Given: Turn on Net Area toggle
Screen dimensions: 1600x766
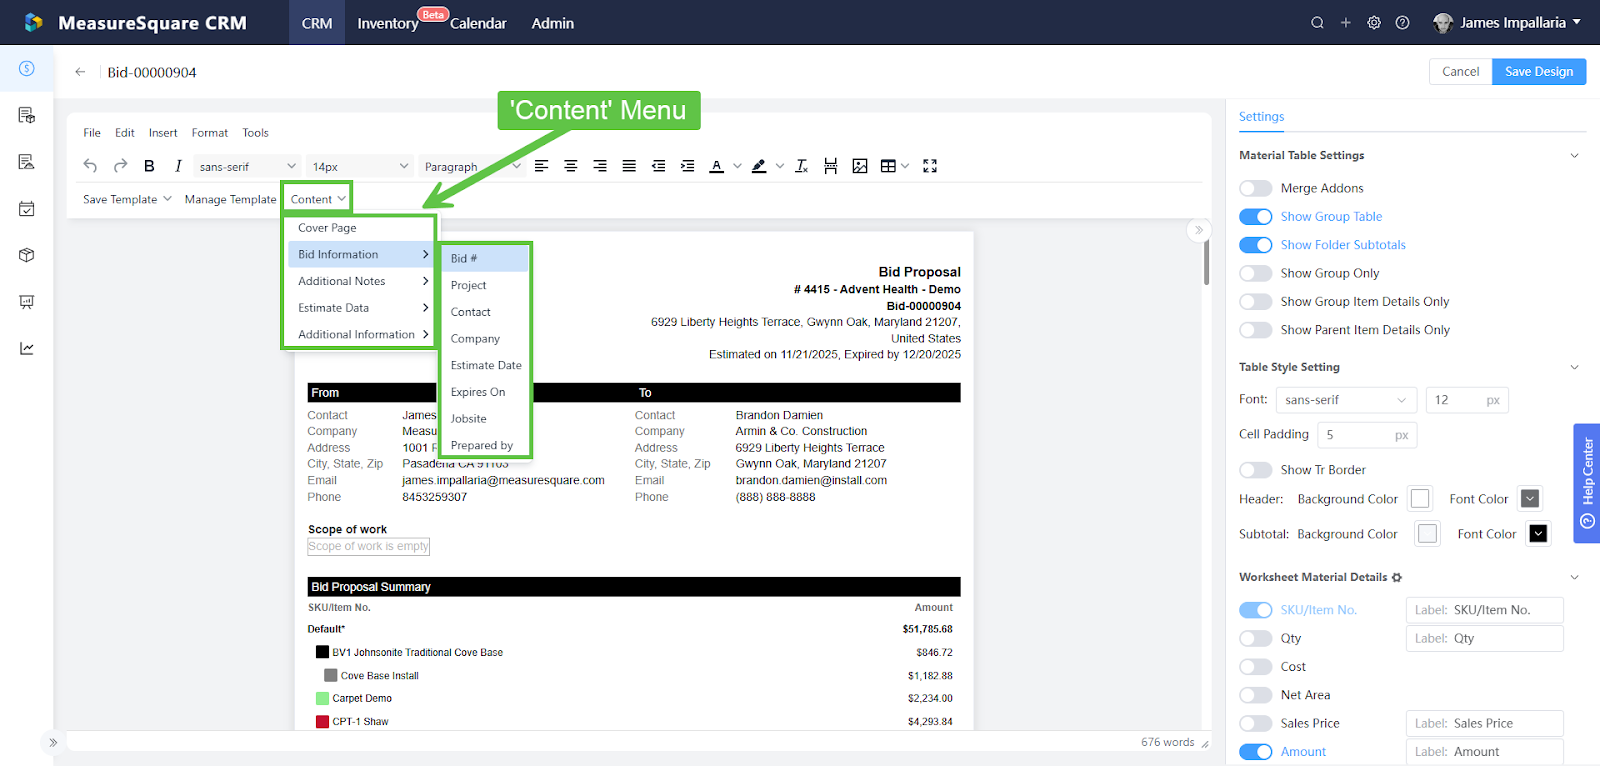Looking at the screenshot, I should point(1255,695).
